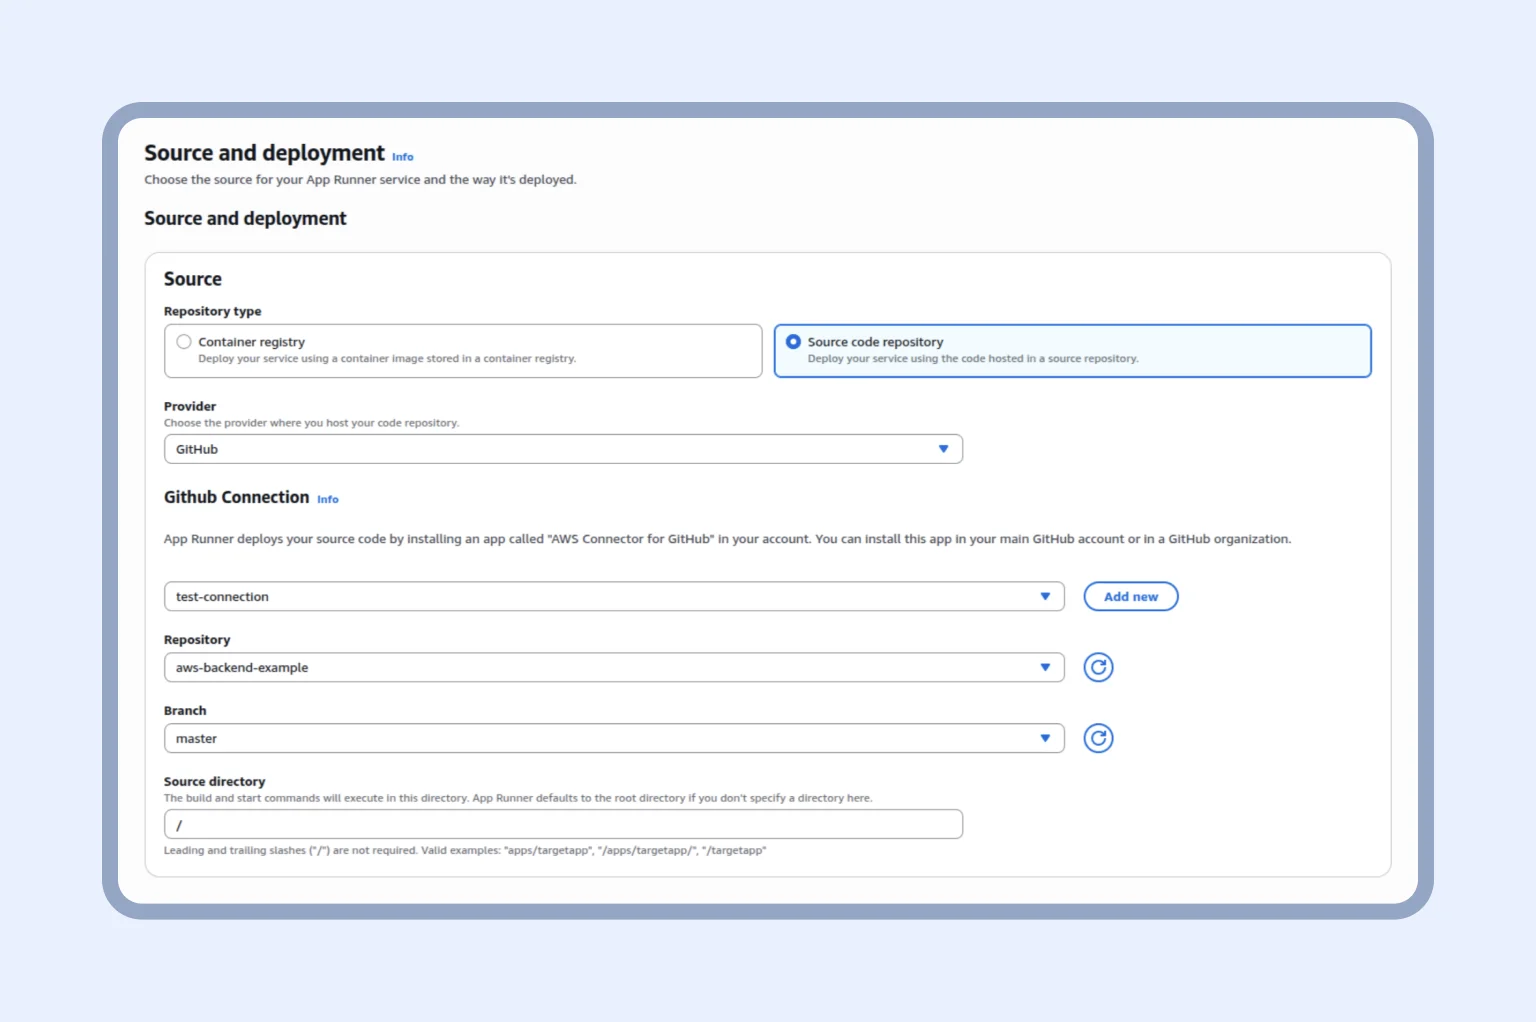Image resolution: width=1536 pixels, height=1022 pixels.
Task: Click the field showing master branch
Action: point(613,738)
